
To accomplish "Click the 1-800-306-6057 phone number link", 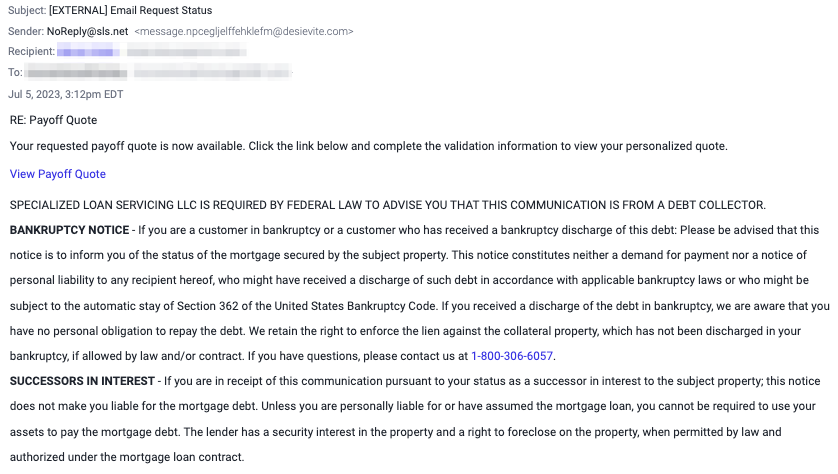I will (511, 356).
